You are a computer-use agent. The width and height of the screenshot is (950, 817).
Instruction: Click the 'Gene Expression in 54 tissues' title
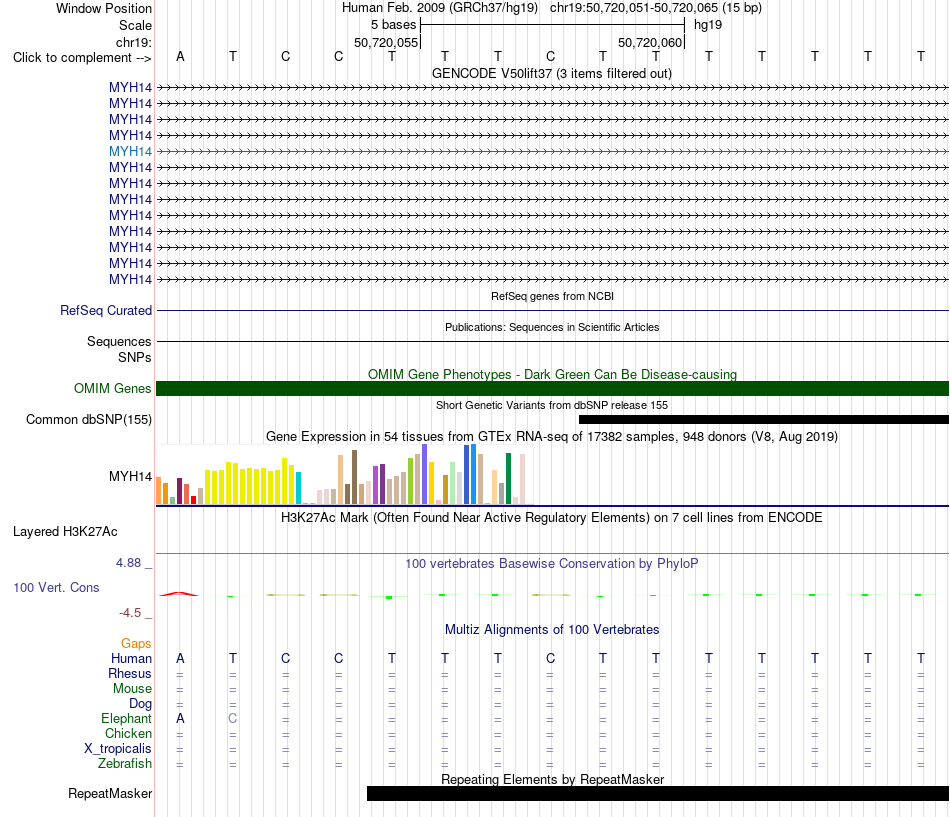[552, 436]
